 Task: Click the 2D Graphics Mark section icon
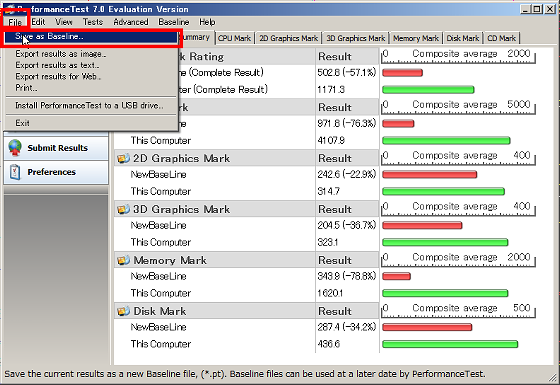[x=123, y=158]
